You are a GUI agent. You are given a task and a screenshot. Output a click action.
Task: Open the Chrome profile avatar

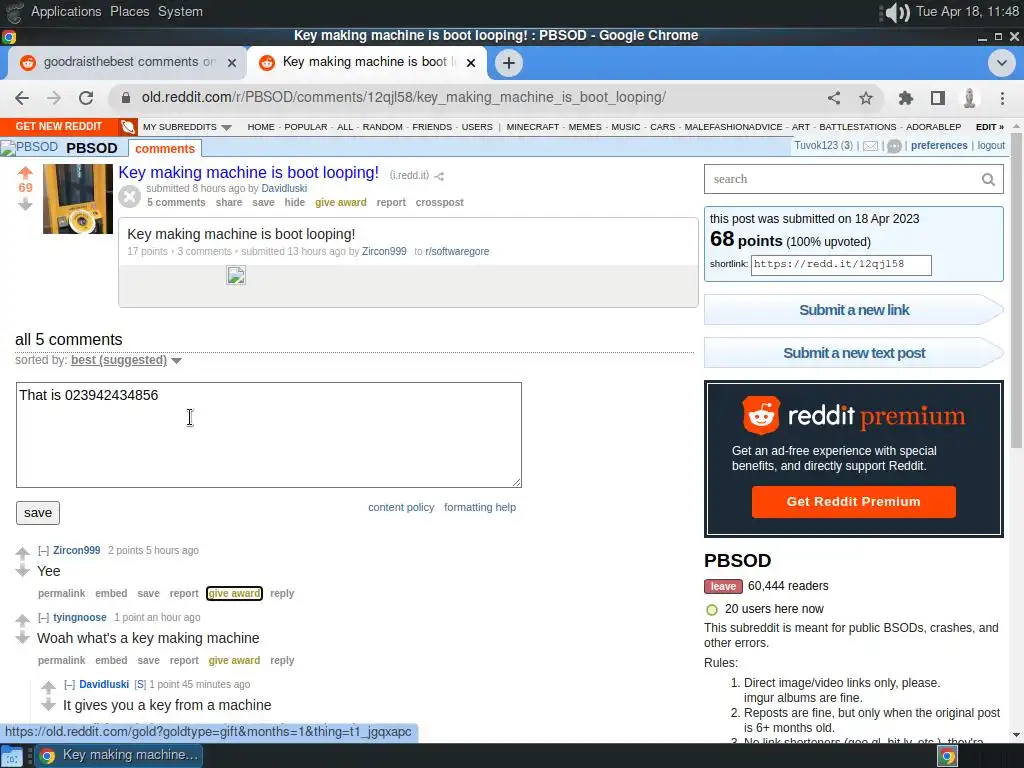click(x=970, y=98)
